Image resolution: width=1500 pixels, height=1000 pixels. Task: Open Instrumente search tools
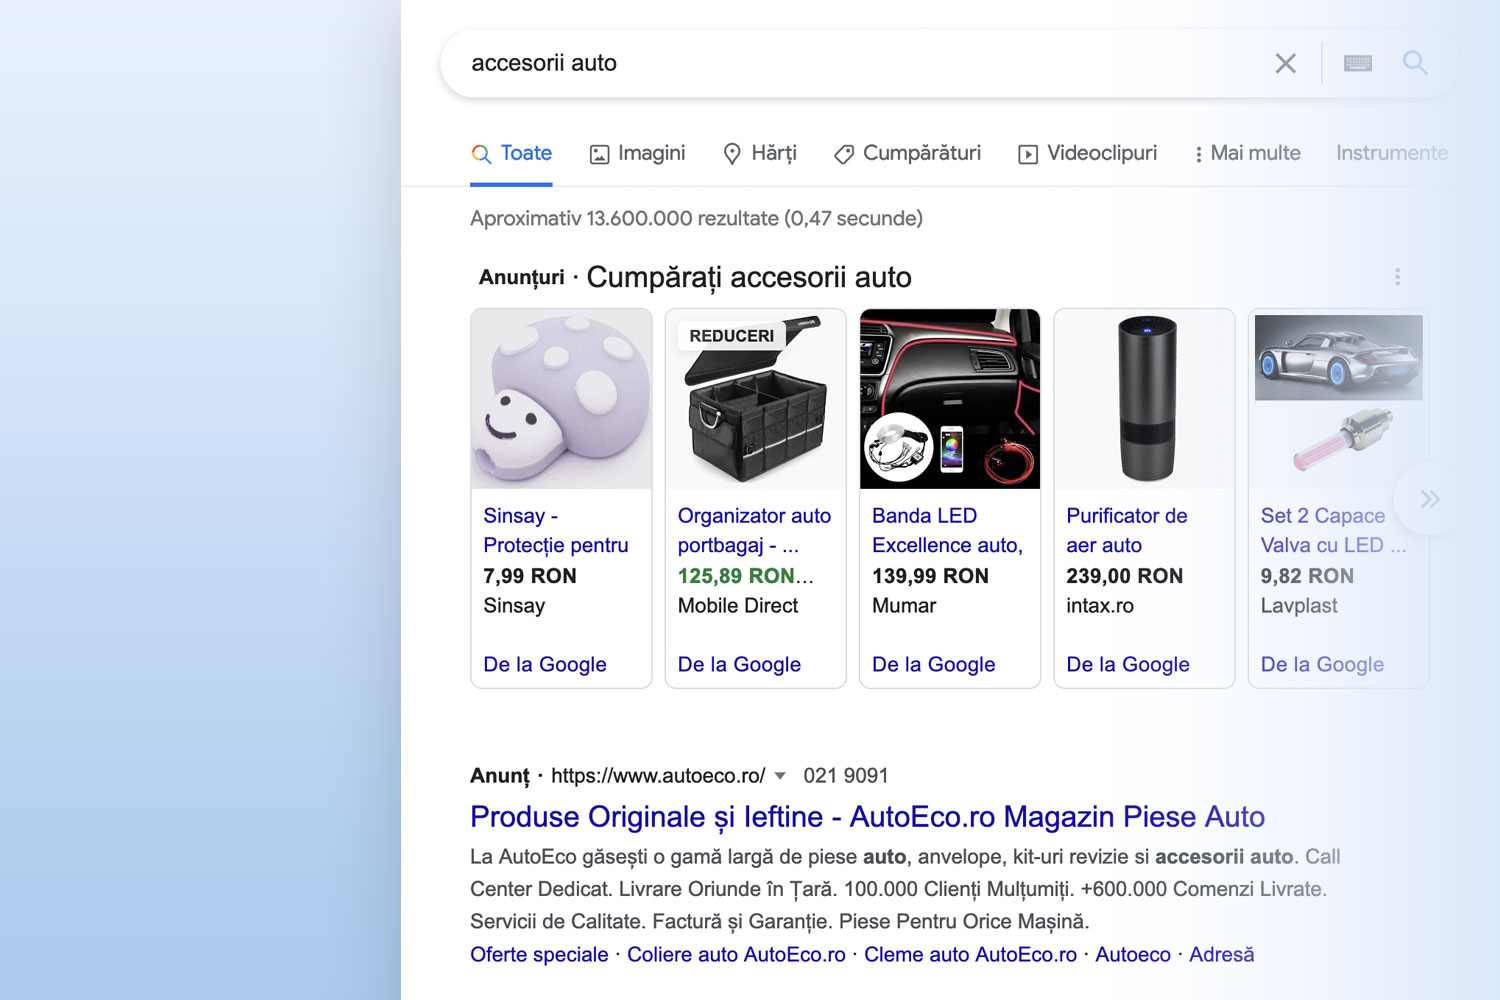click(1392, 153)
